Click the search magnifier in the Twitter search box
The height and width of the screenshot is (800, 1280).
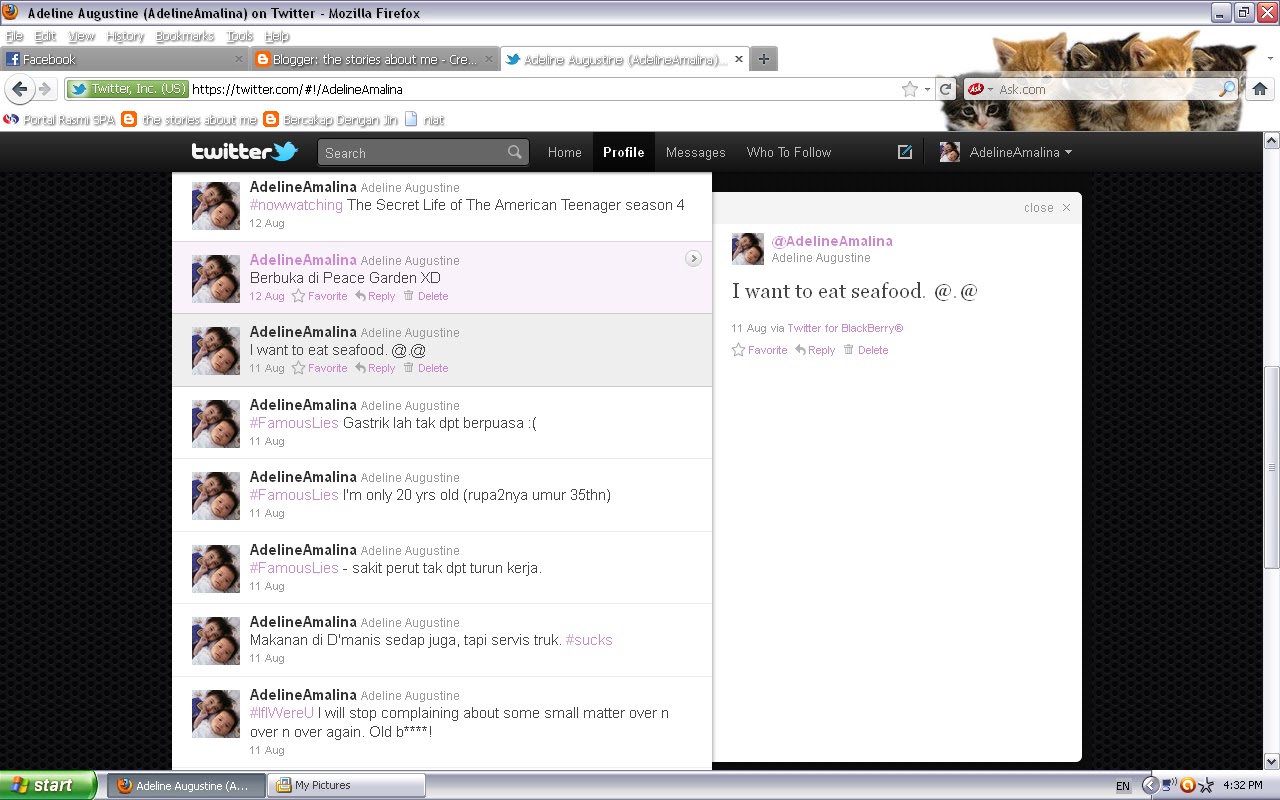[x=515, y=152]
